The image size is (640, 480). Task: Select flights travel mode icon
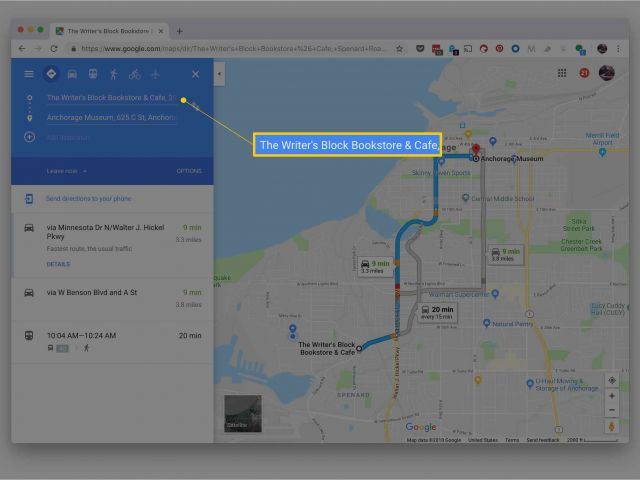click(x=155, y=74)
